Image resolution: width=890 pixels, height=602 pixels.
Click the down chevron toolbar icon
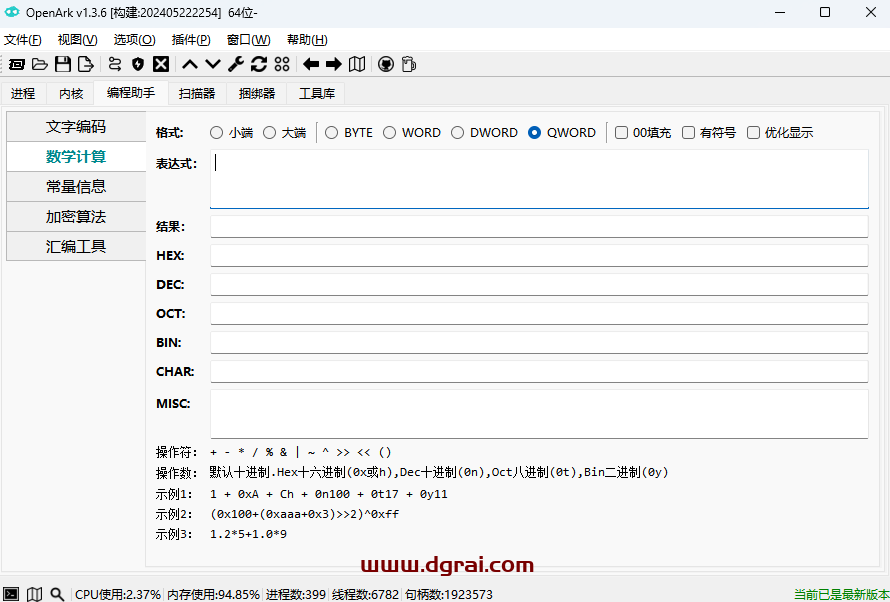[213, 64]
